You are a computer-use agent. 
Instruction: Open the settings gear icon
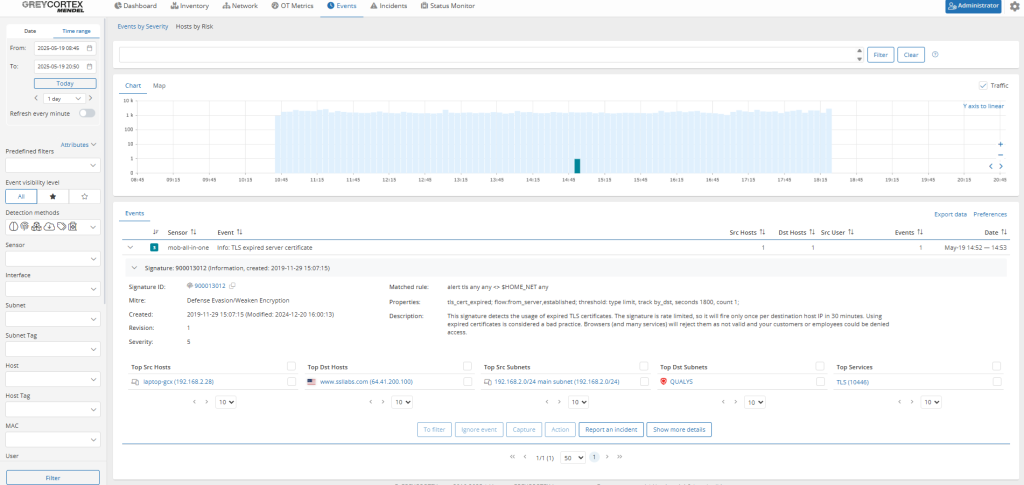pos(1014,6)
